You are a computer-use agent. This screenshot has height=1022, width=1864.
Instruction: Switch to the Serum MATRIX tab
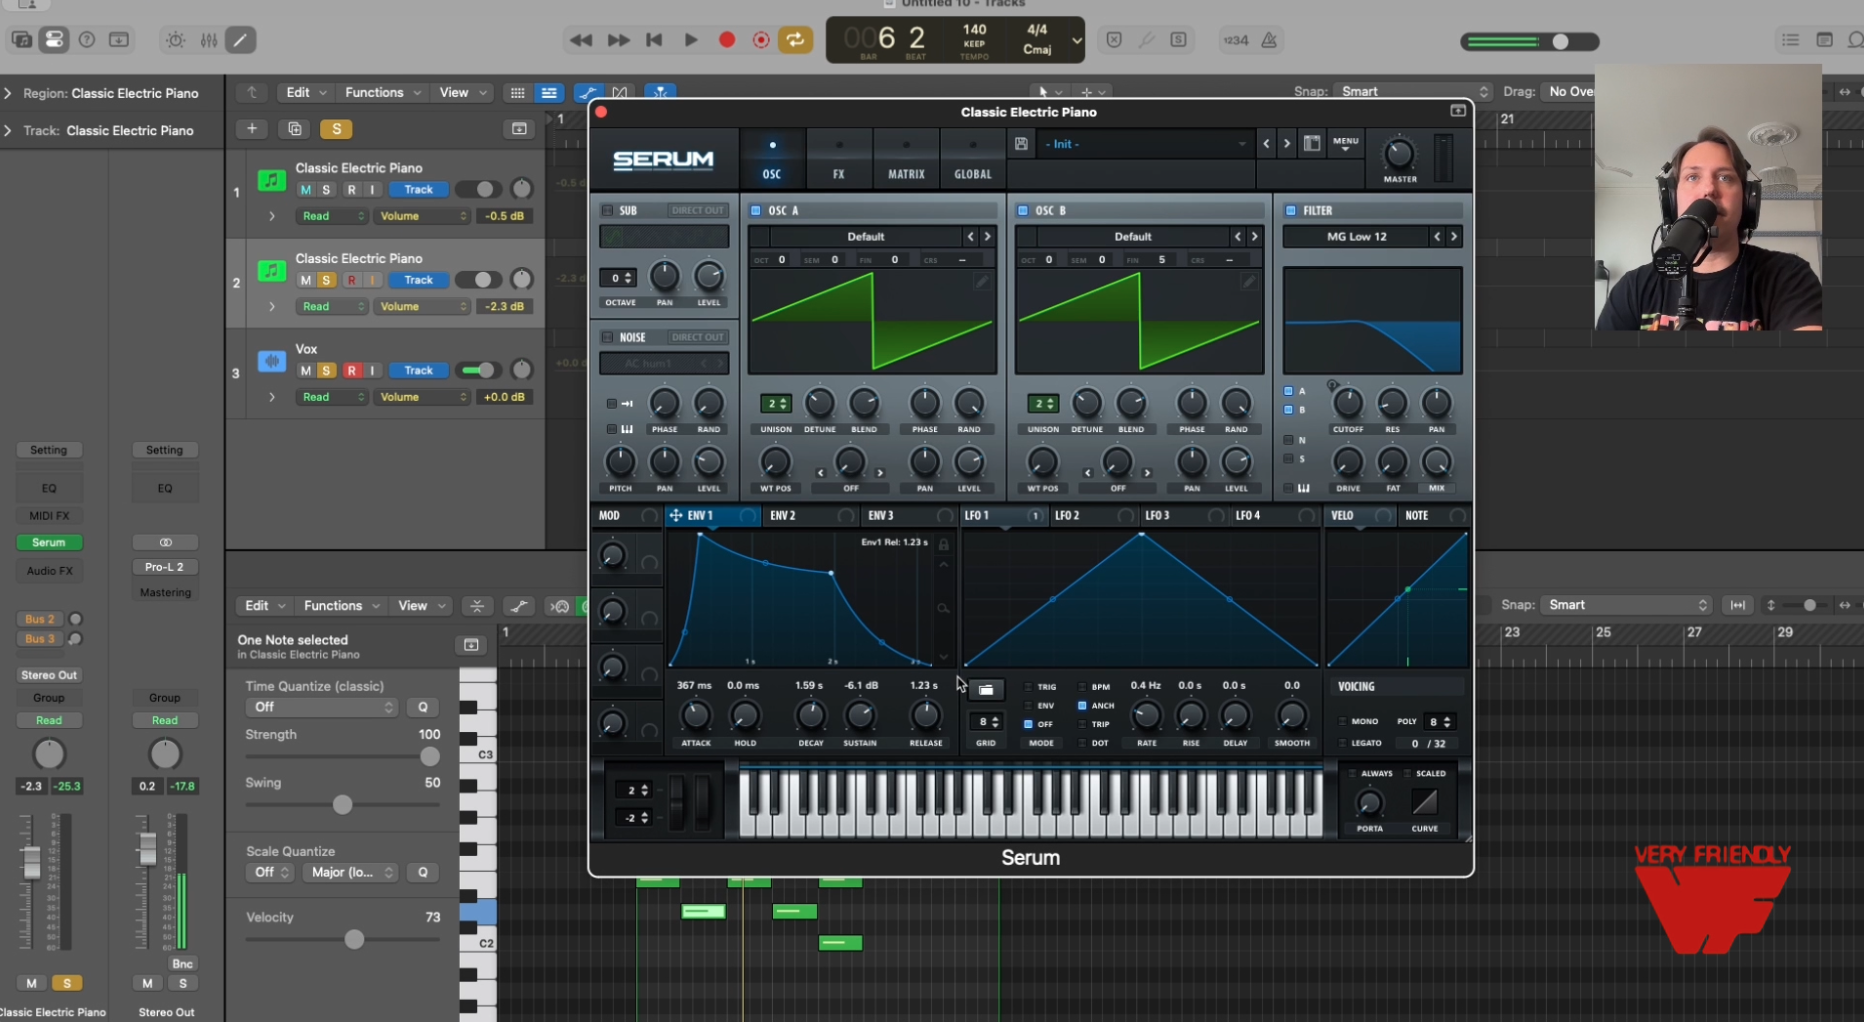click(x=906, y=160)
